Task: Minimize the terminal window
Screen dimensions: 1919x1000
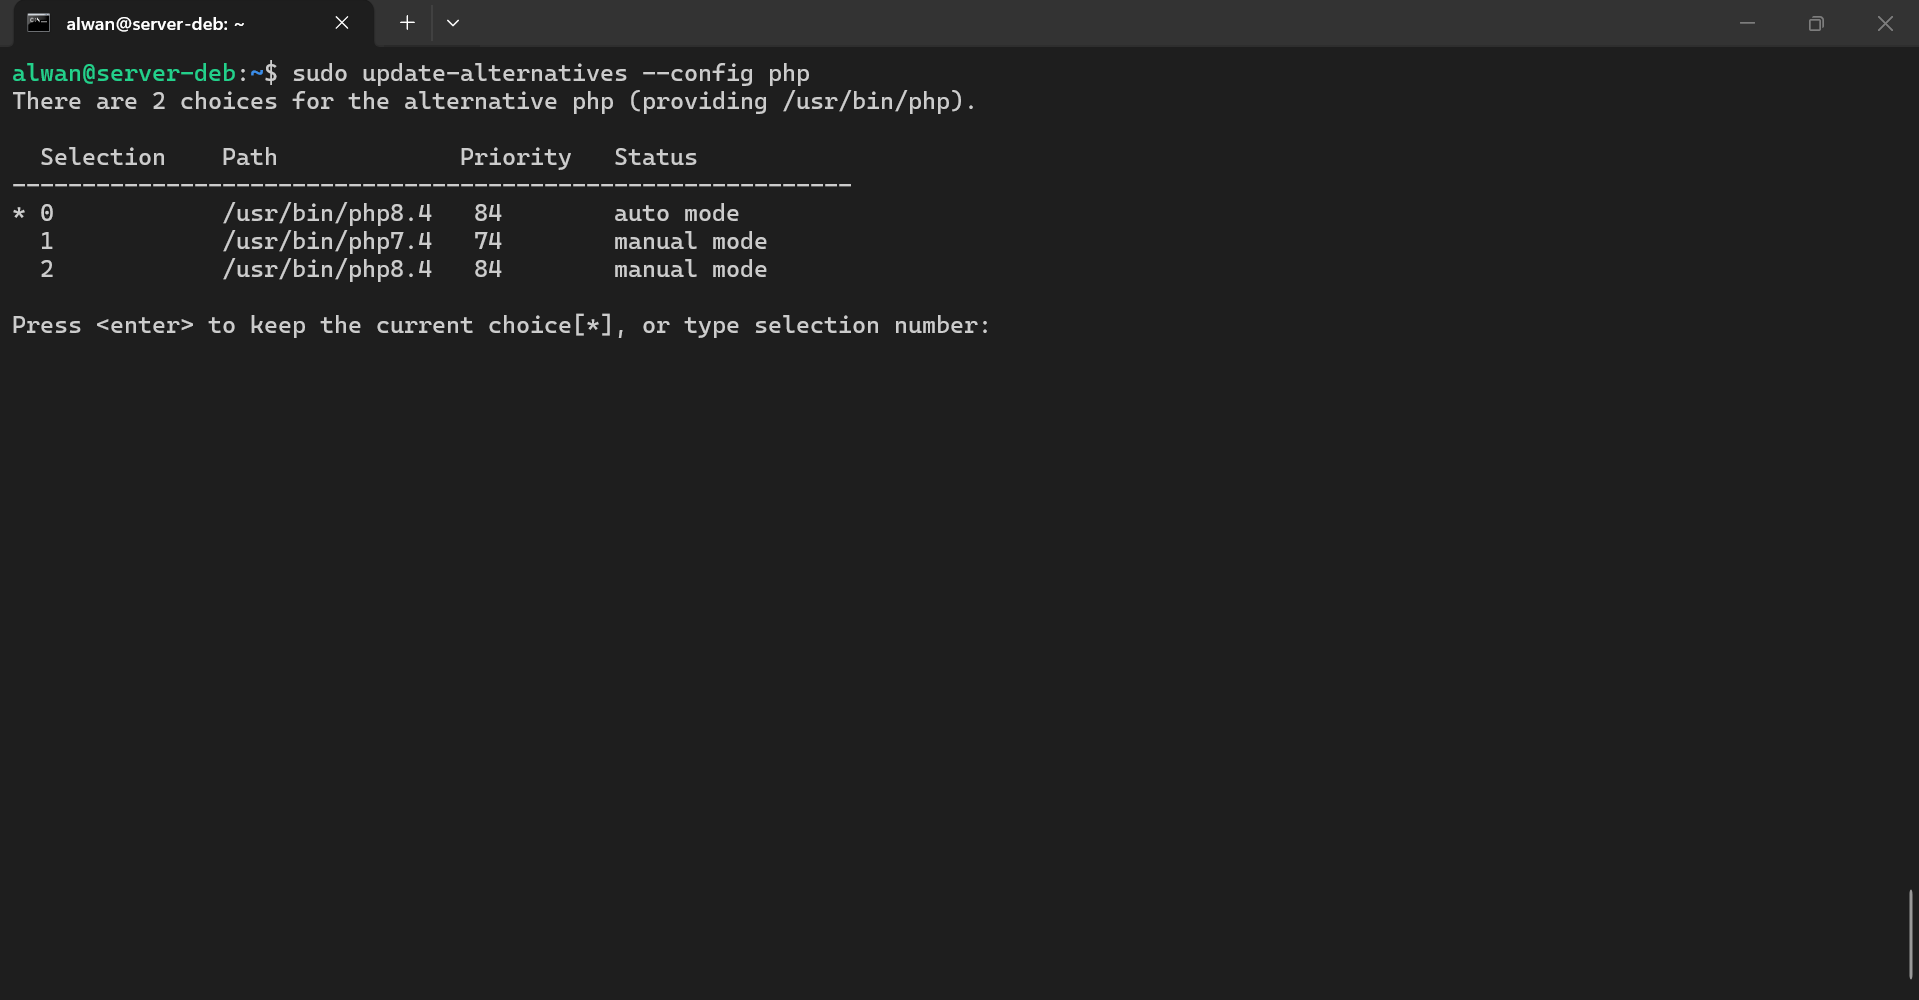Action: (x=1747, y=23)
